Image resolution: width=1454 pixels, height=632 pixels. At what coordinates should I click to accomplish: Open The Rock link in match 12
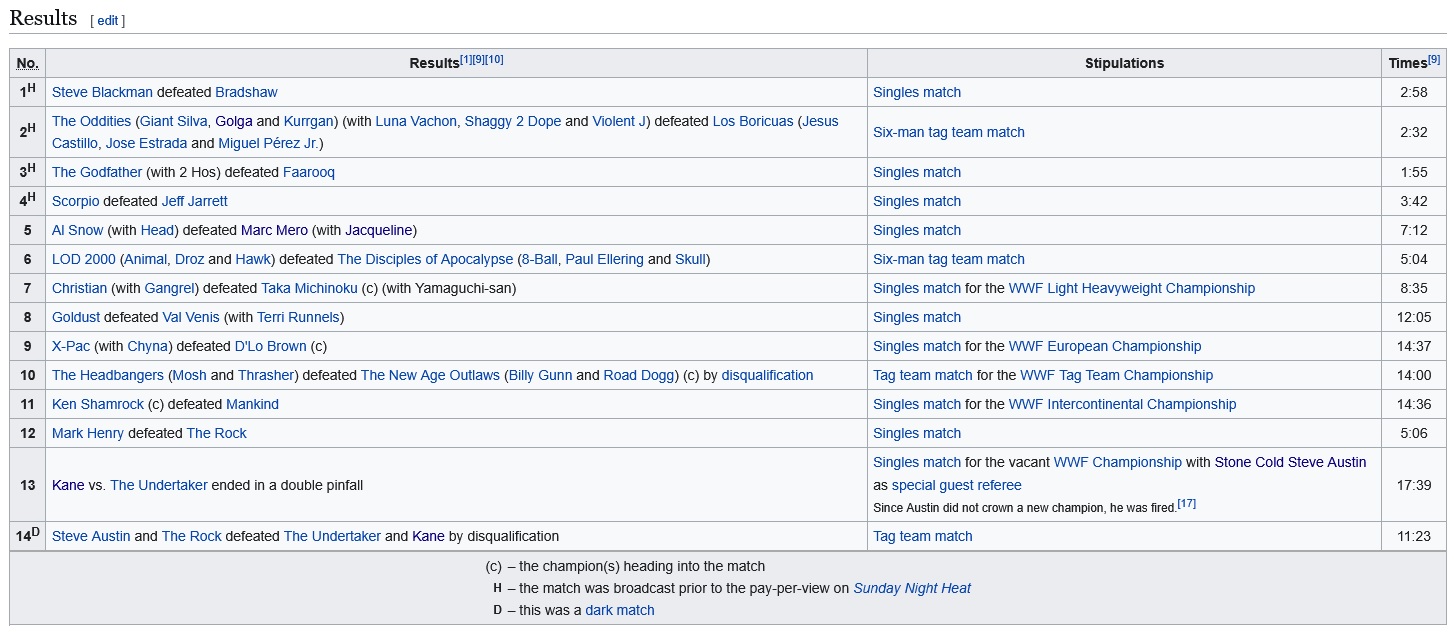point(216,433)
